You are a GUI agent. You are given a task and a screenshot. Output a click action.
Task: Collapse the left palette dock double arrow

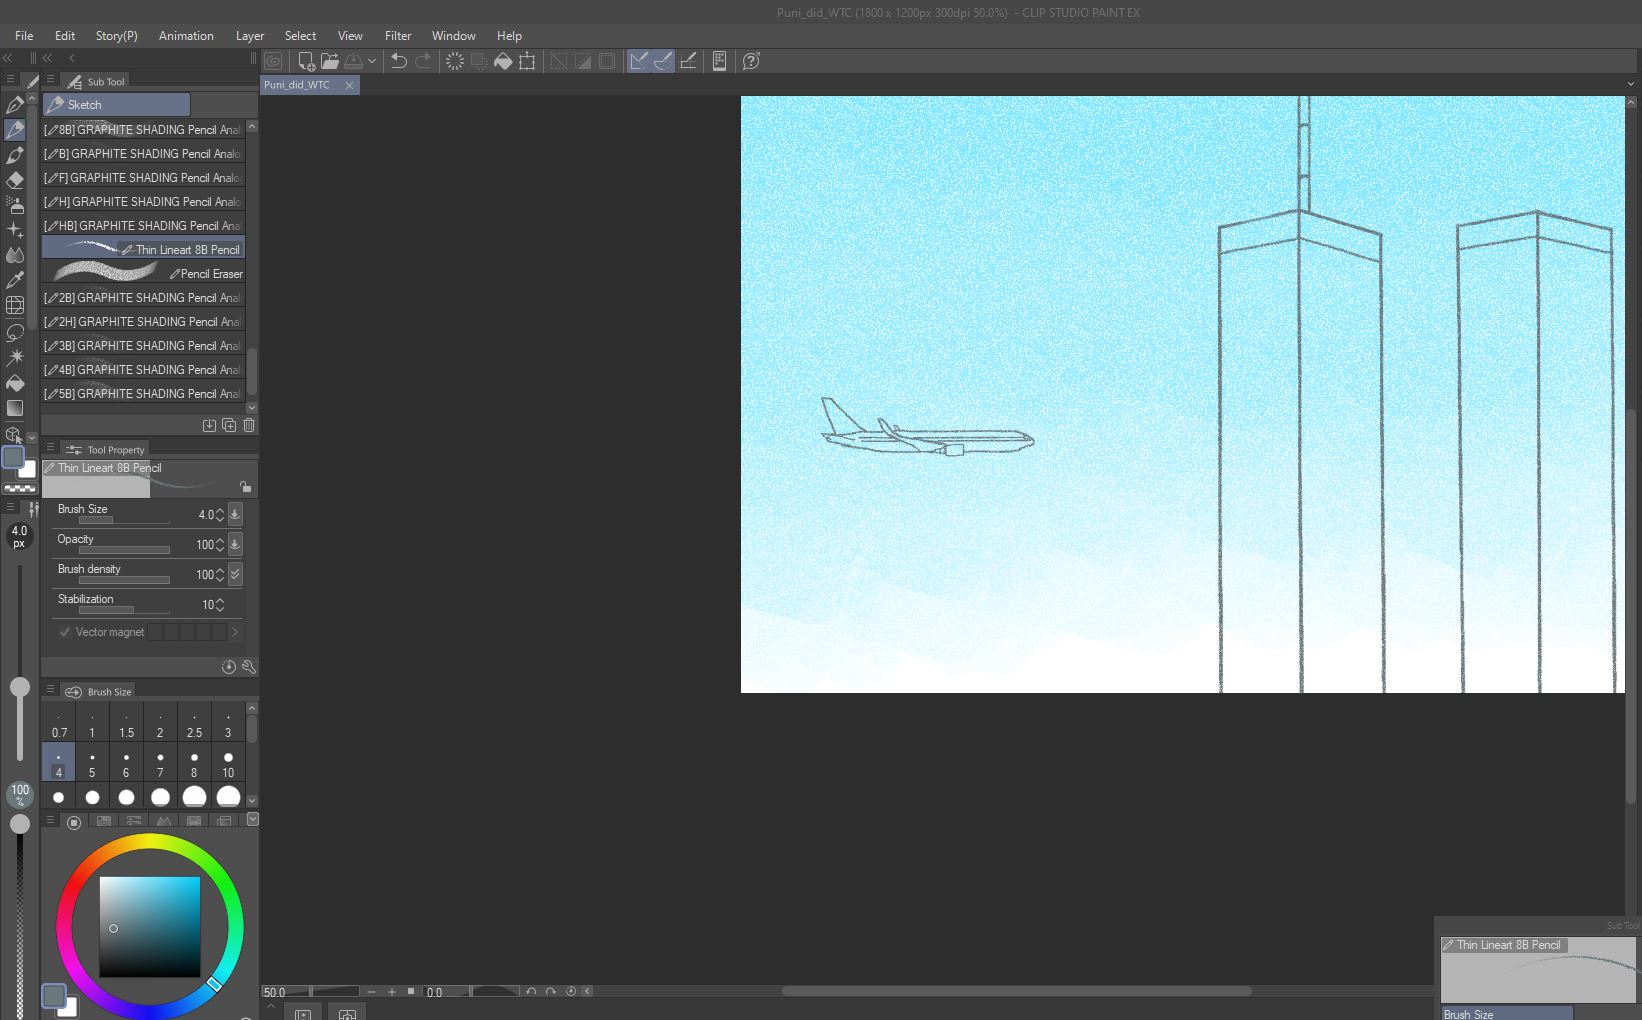(8, 58)
